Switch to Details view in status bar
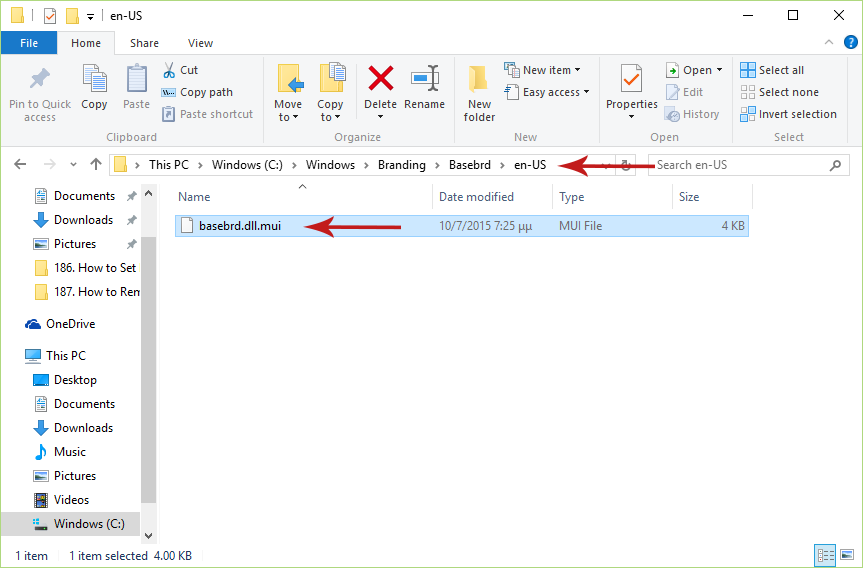 tap(825, 555)
